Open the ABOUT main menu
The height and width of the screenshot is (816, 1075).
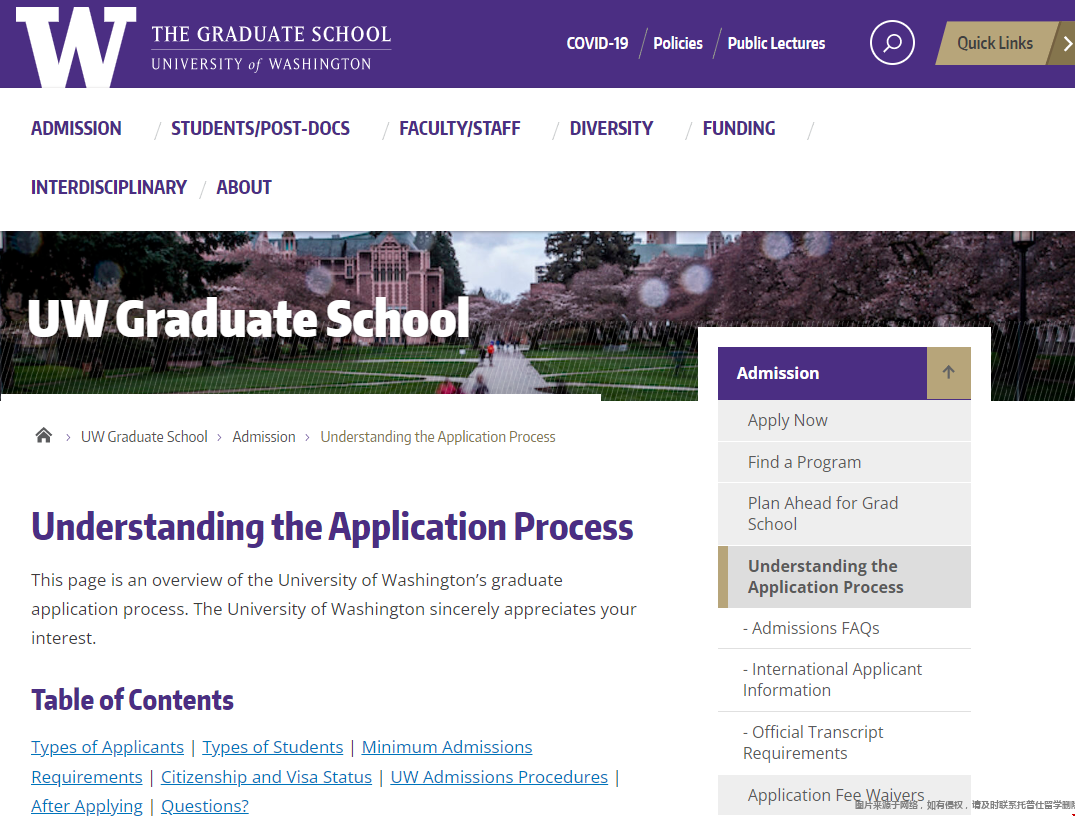[244, 187]
